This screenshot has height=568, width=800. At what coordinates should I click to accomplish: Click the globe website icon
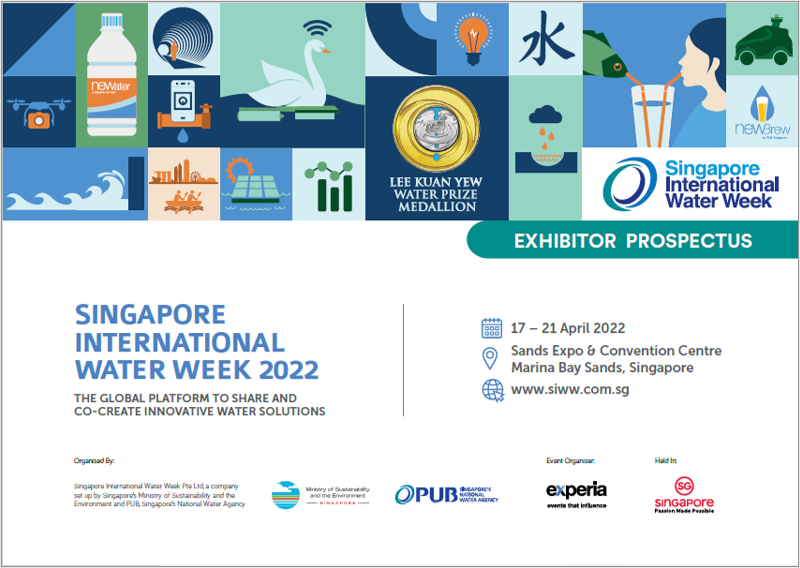(x=493, y=390)
